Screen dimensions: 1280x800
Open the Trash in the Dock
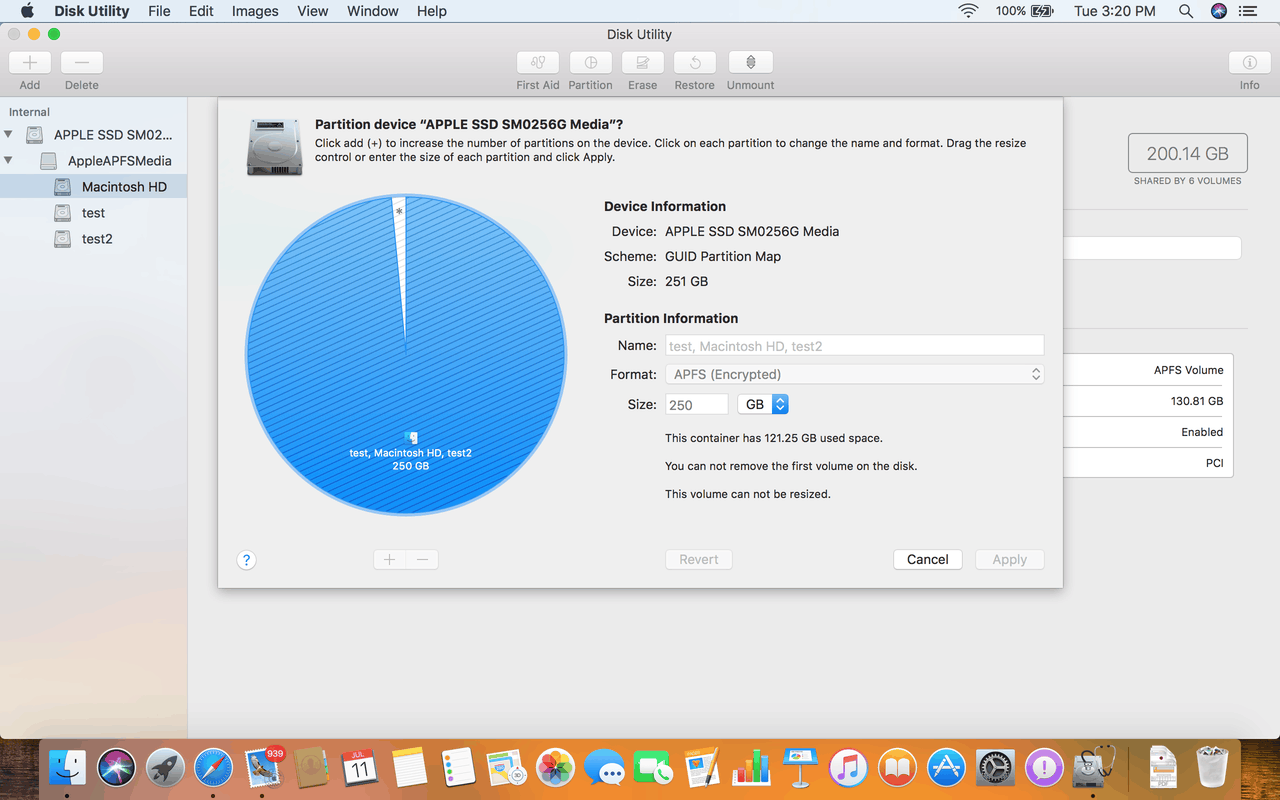(1212, 767)
